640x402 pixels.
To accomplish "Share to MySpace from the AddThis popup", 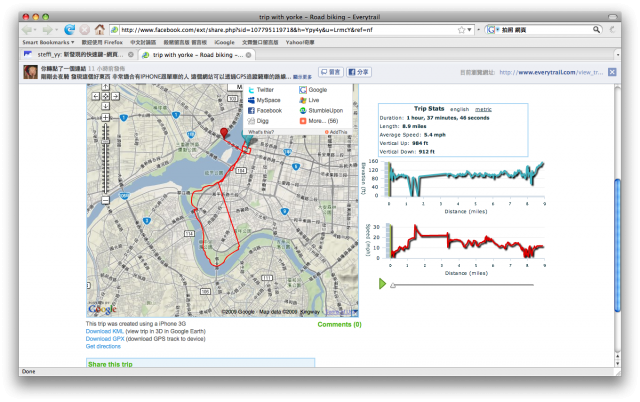I will coord(264,100).
